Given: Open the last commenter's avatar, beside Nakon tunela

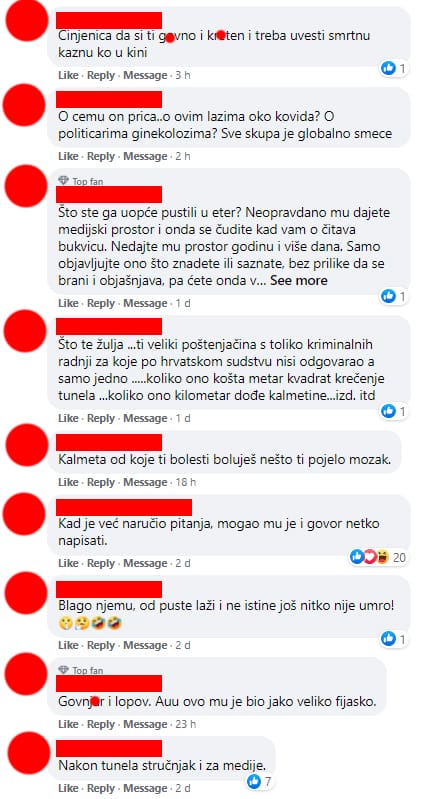Looking at the screenshot, I should click(x=29, y=753).
